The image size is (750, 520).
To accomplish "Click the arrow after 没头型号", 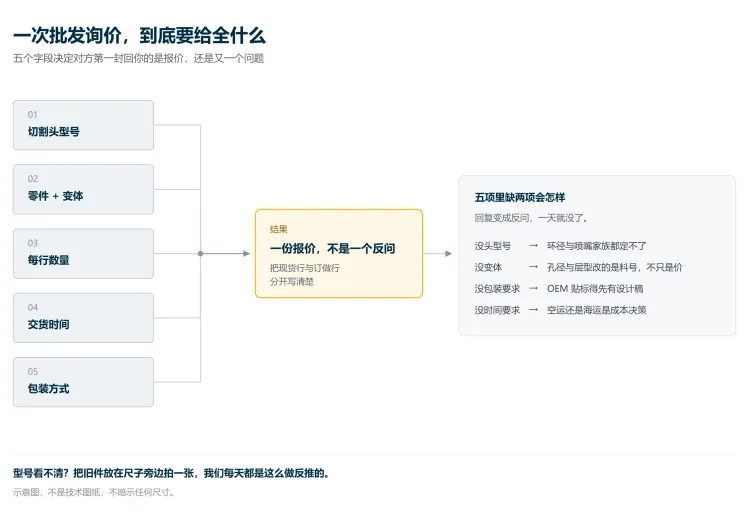I will 533,245.
